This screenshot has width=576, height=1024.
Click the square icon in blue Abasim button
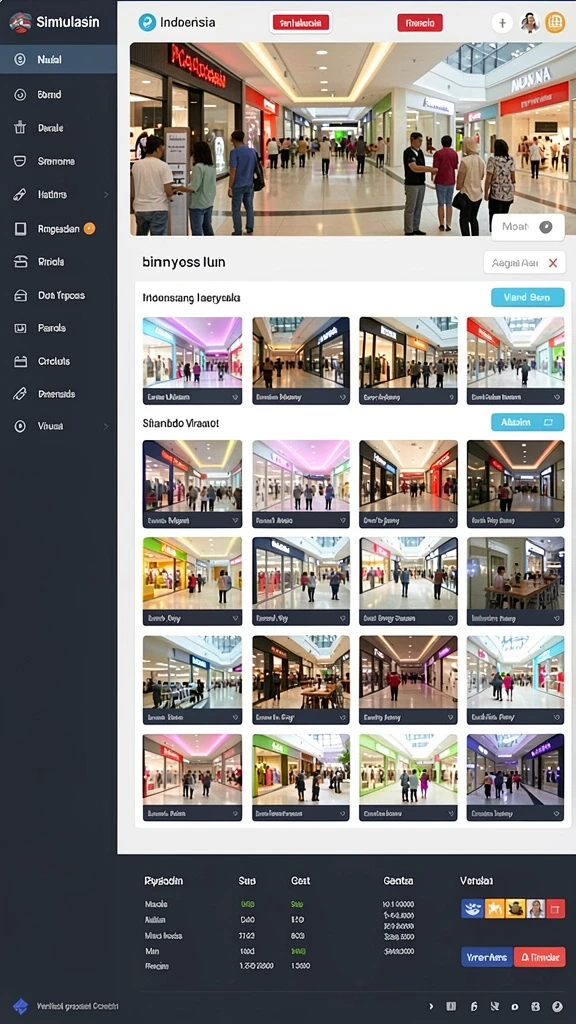click(x=549, y=423)
